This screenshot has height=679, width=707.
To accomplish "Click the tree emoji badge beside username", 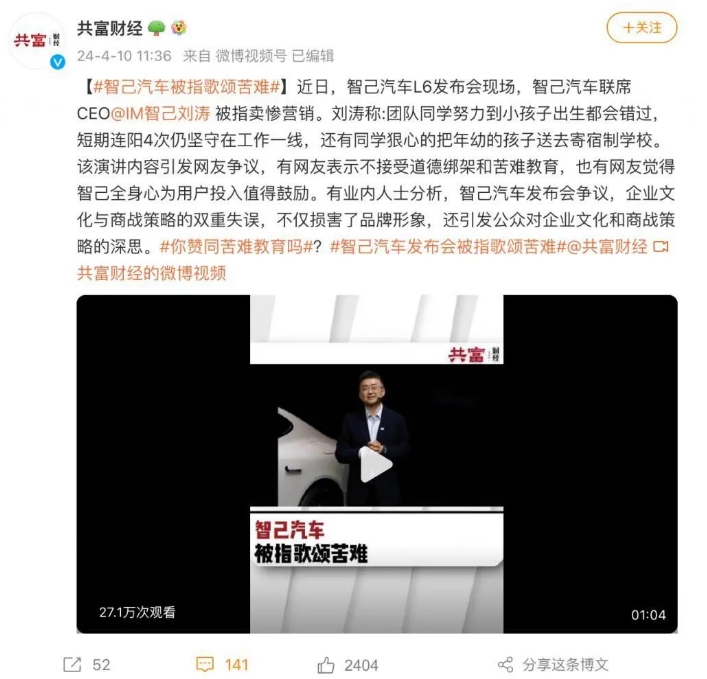I will (x=156, y=28).
